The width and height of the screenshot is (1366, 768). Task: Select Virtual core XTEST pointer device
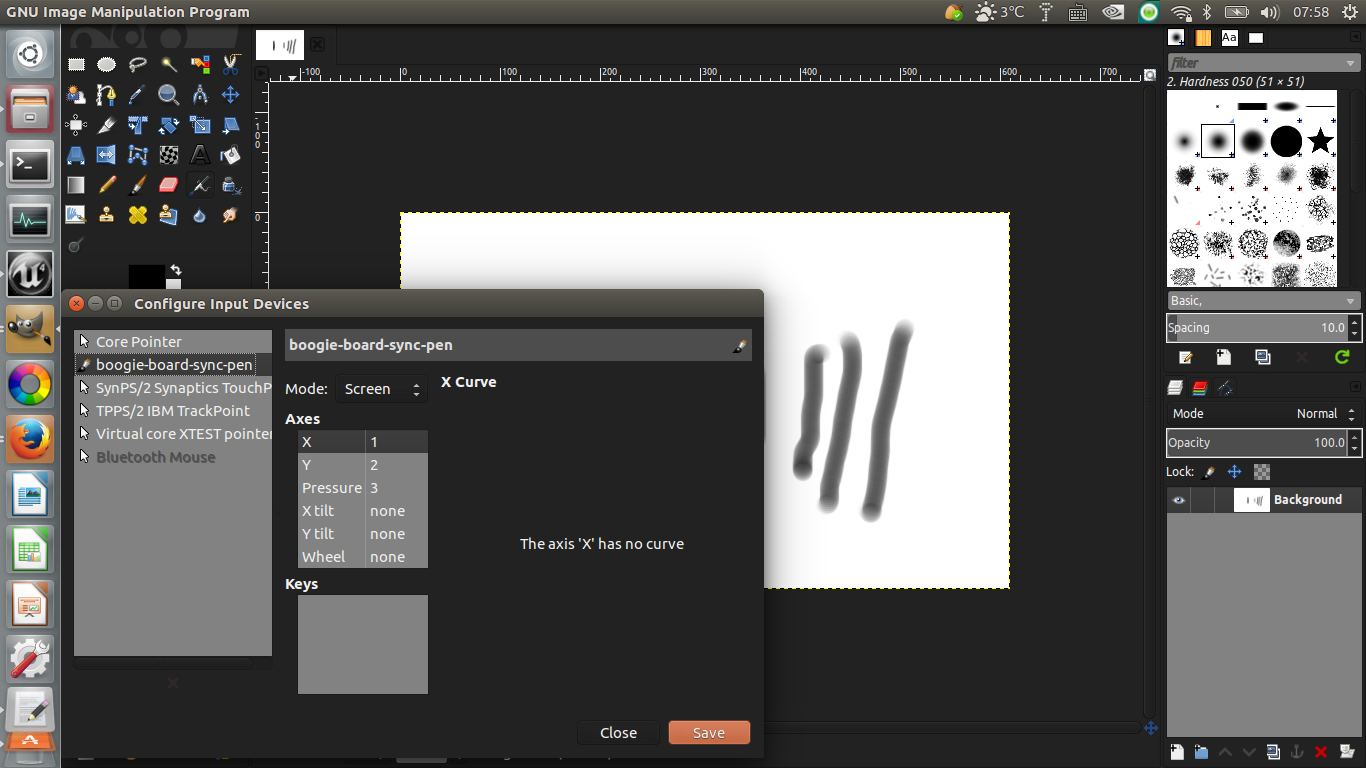click(173, 434)
